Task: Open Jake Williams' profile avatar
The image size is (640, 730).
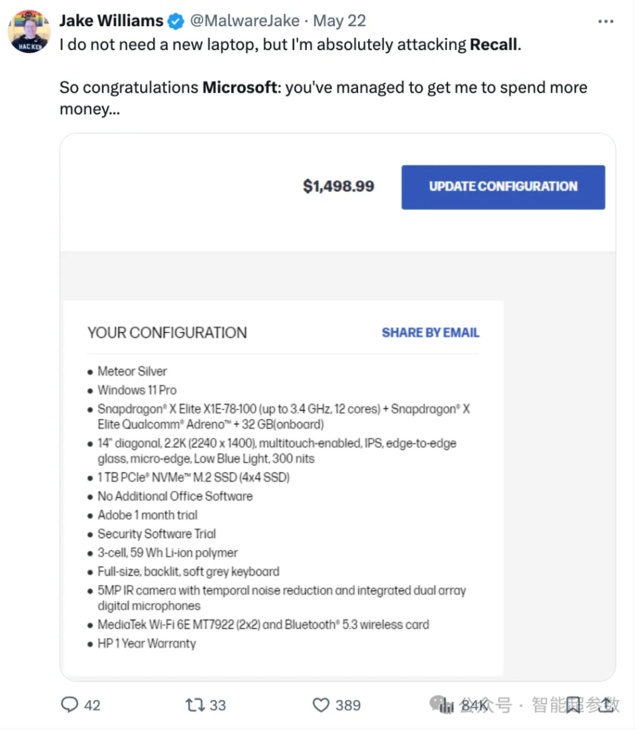Action: tap(29, 32)
